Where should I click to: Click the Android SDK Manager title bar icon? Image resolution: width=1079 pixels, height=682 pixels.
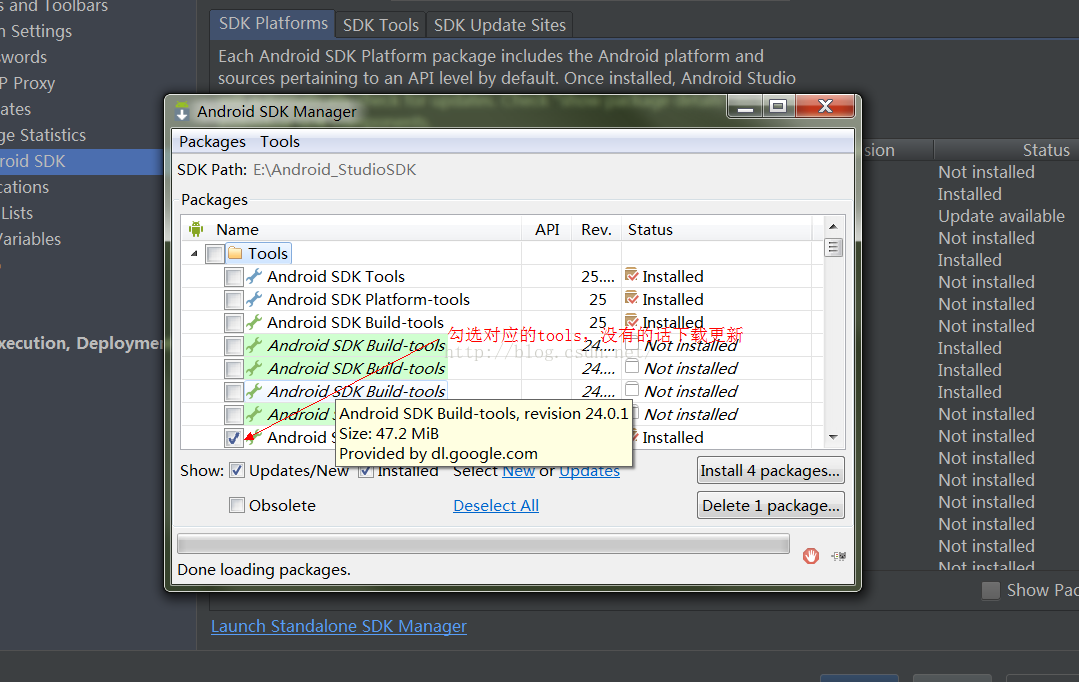click(x=182, y=111)
